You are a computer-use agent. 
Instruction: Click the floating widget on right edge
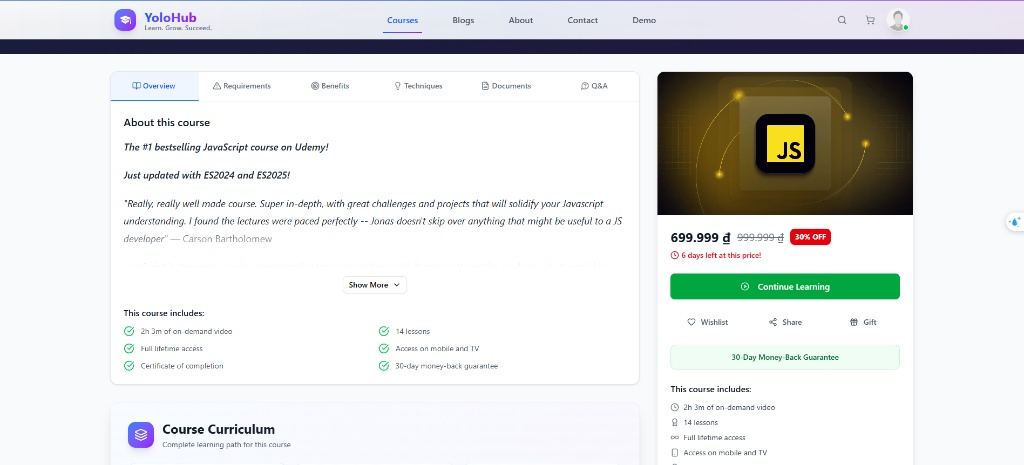[1014, 222]
